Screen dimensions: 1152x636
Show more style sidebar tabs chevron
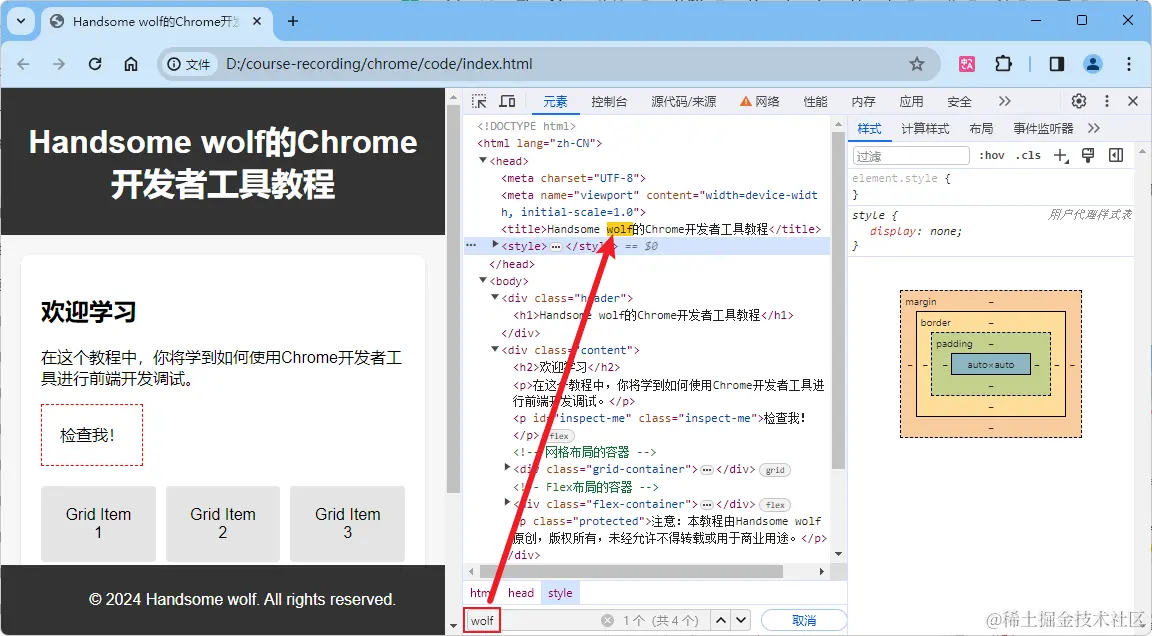[1094, 129]
